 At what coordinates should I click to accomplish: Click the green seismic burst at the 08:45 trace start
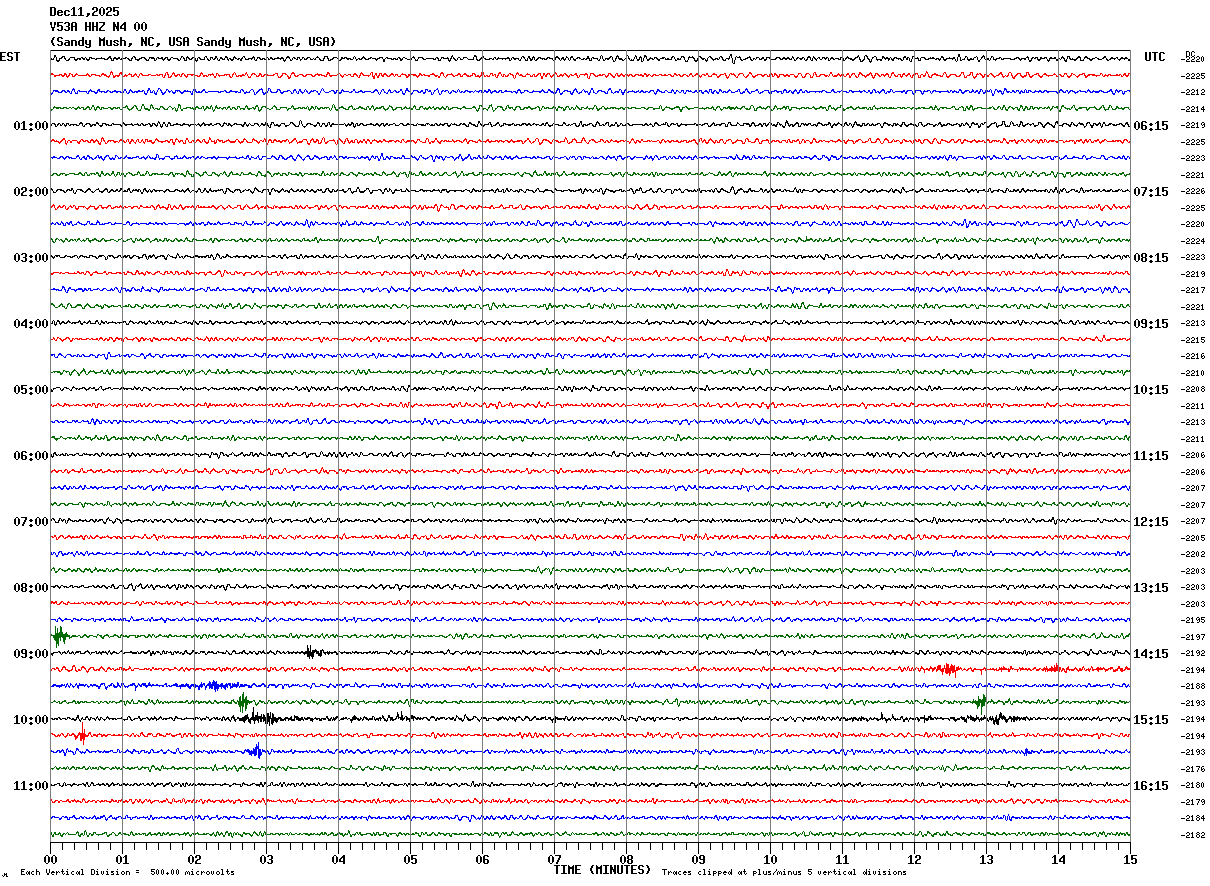(x=59, y=636)
